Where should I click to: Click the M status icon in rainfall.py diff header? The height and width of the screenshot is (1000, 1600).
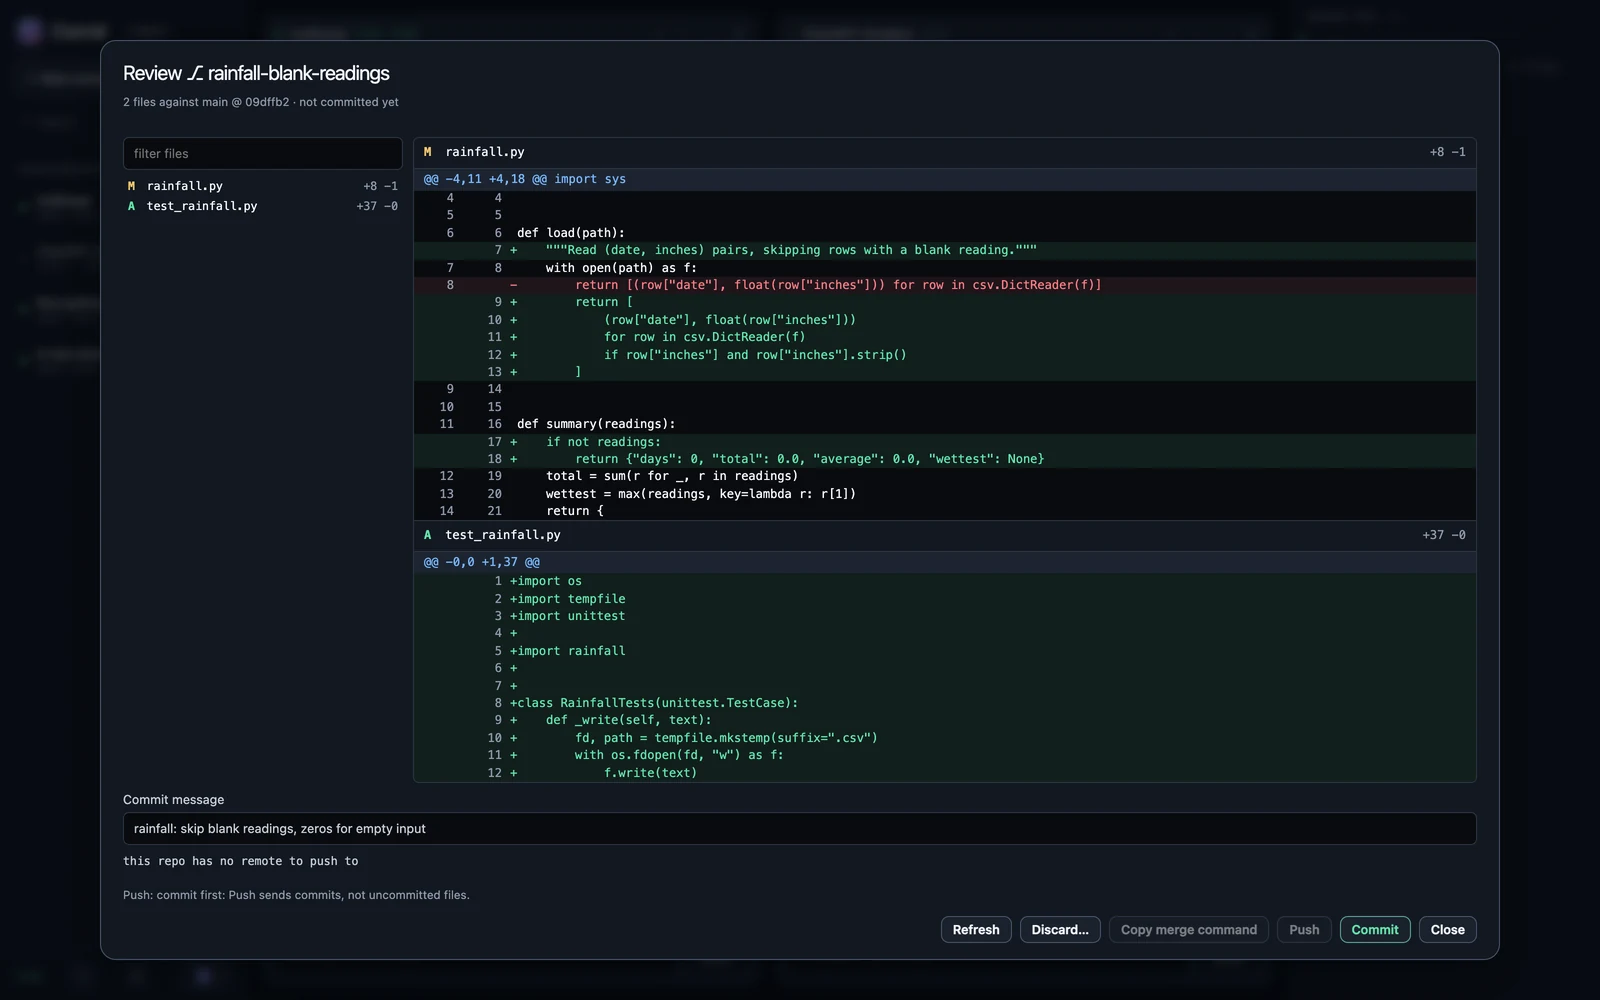(428, 152)
